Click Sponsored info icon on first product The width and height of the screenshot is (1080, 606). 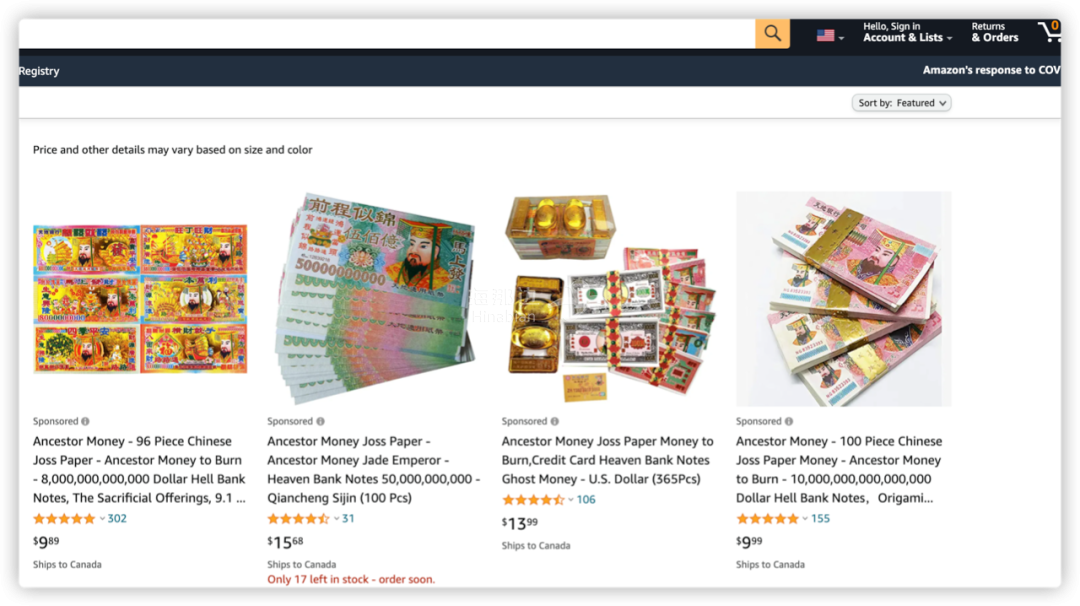click(85, 421)
